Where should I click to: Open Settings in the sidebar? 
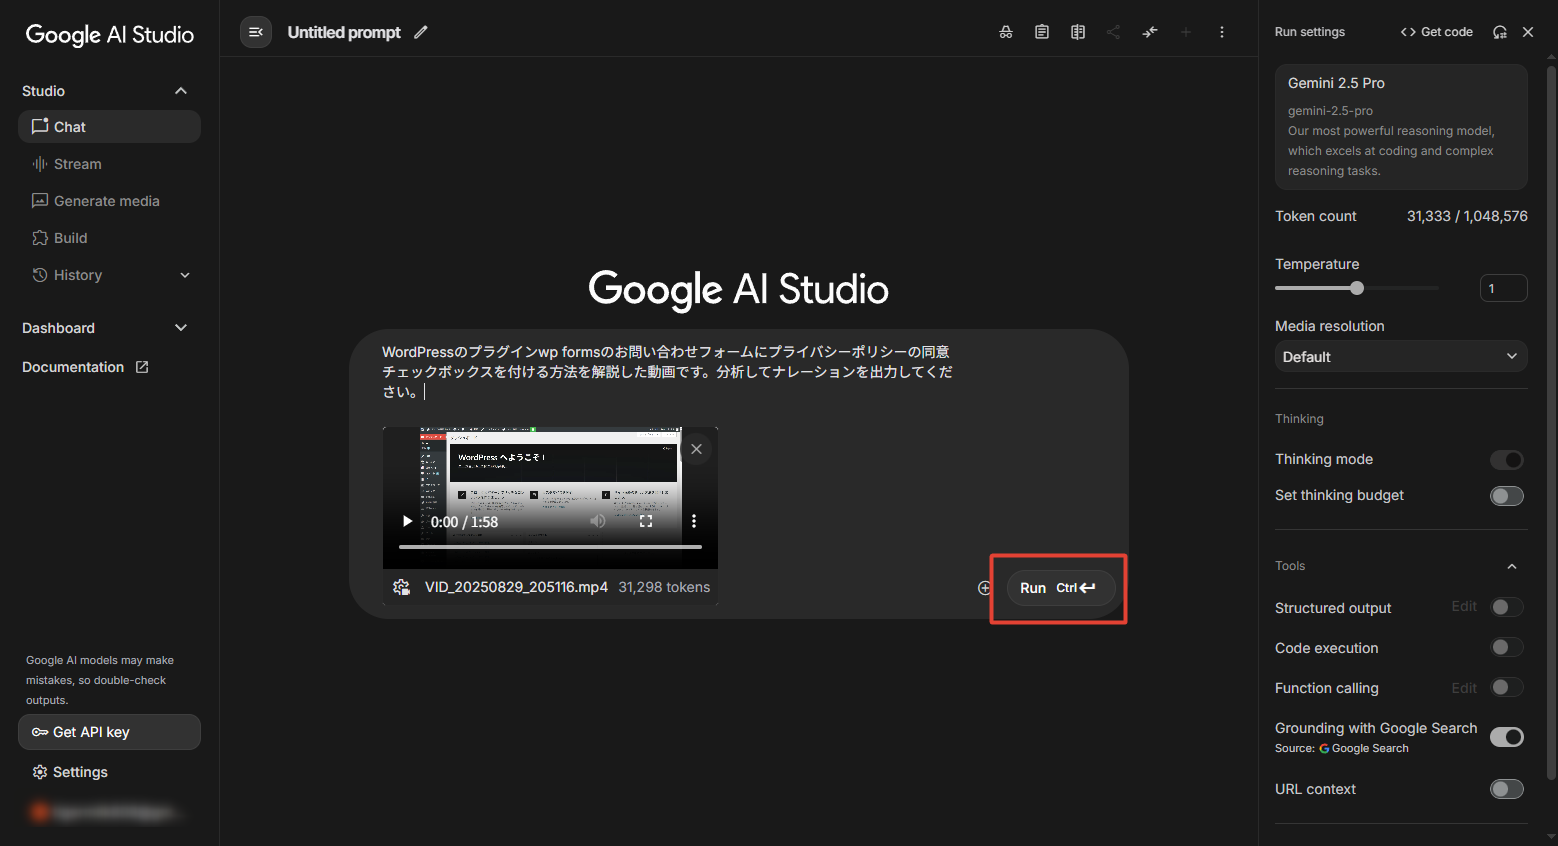80,772
